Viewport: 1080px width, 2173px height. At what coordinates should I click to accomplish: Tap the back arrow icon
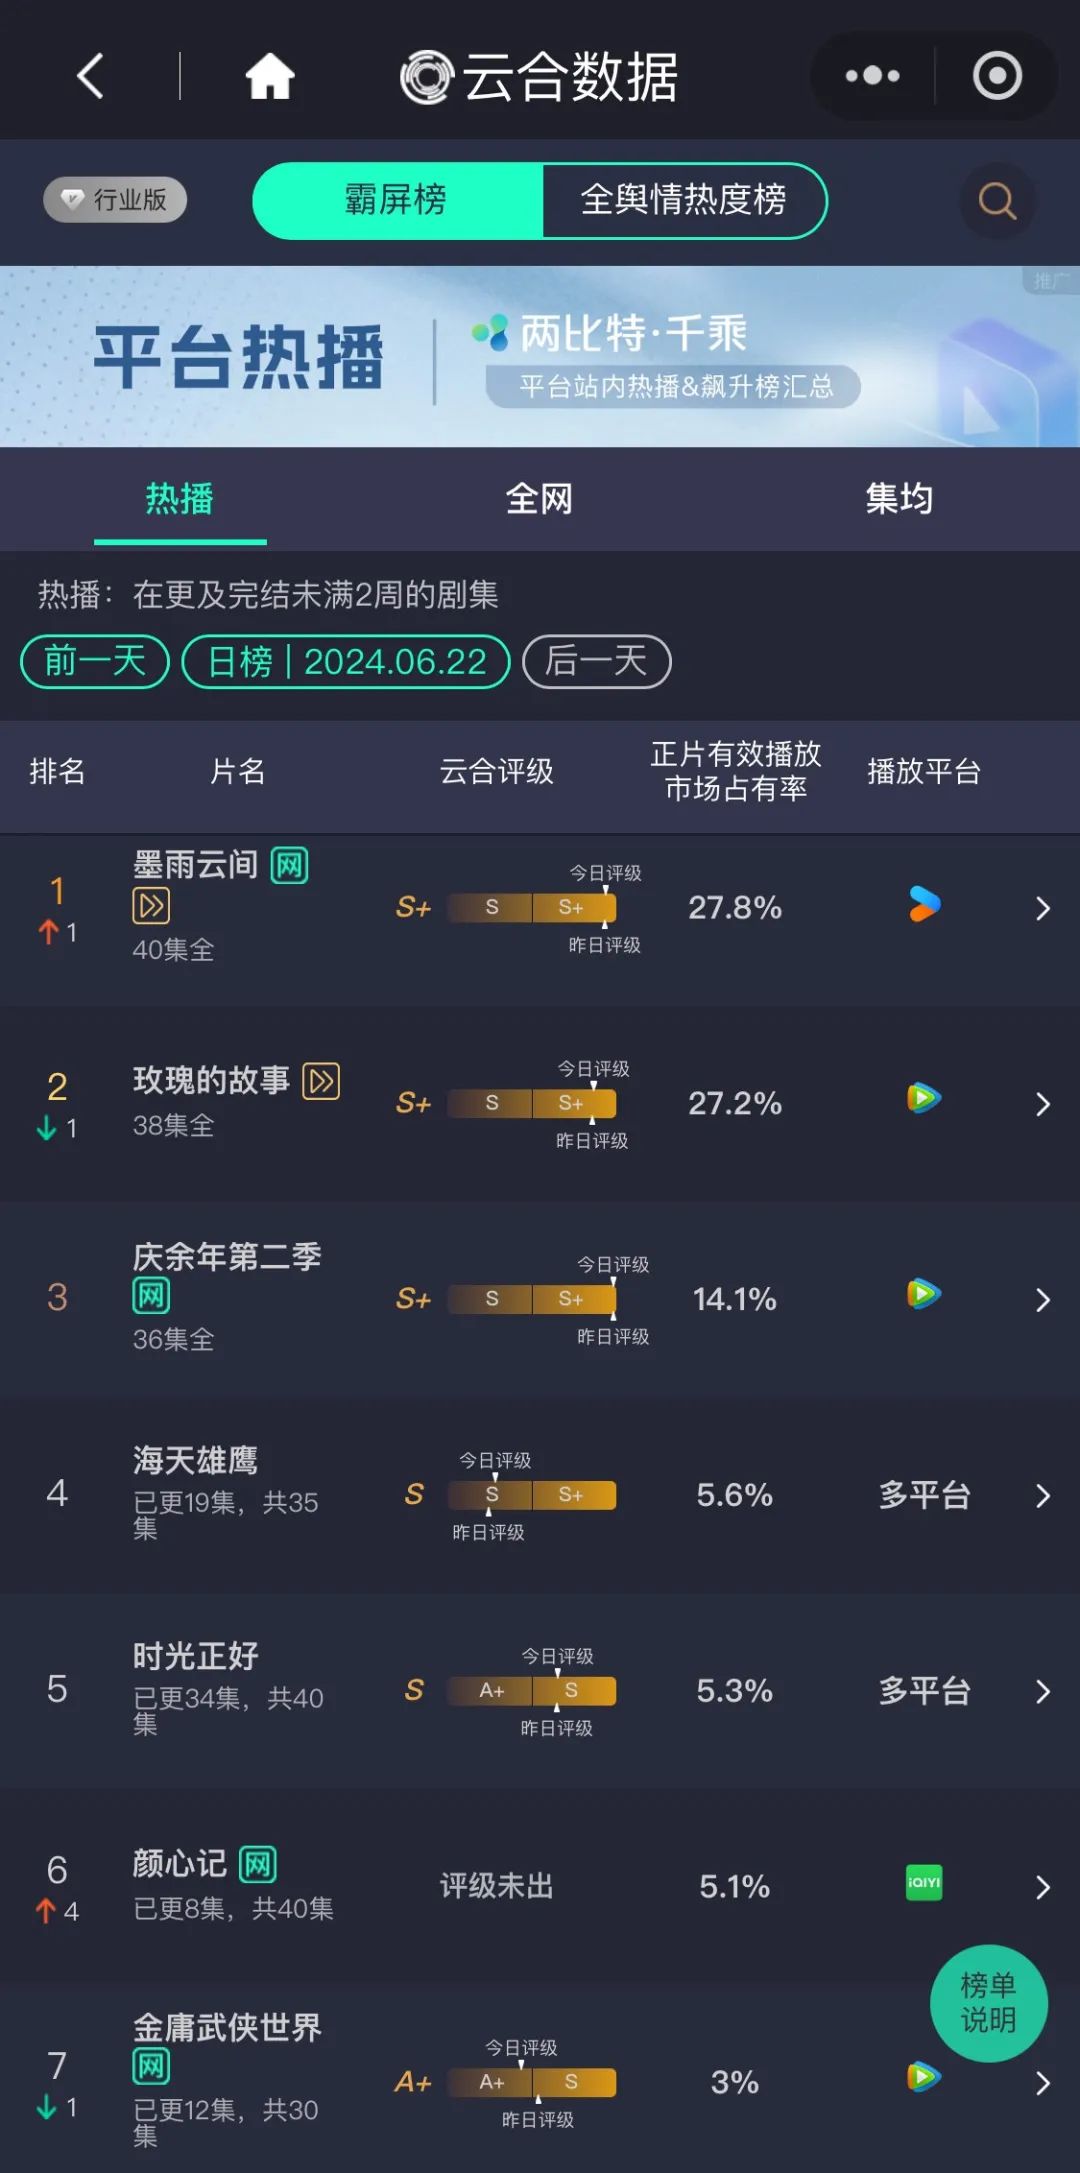(90, 76)
